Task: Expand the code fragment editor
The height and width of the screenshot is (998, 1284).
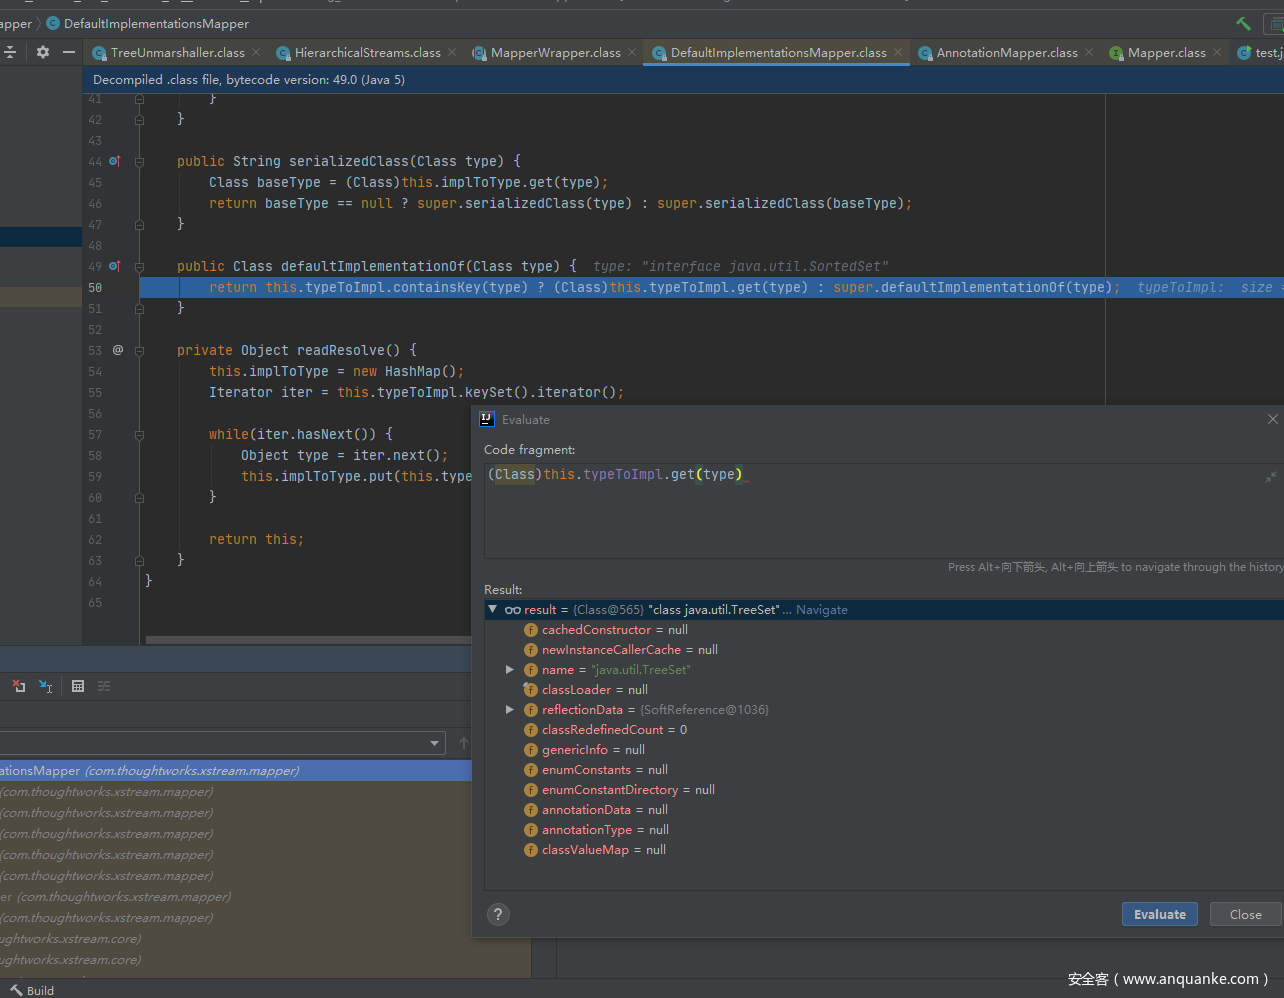Action: (1270, 477)
